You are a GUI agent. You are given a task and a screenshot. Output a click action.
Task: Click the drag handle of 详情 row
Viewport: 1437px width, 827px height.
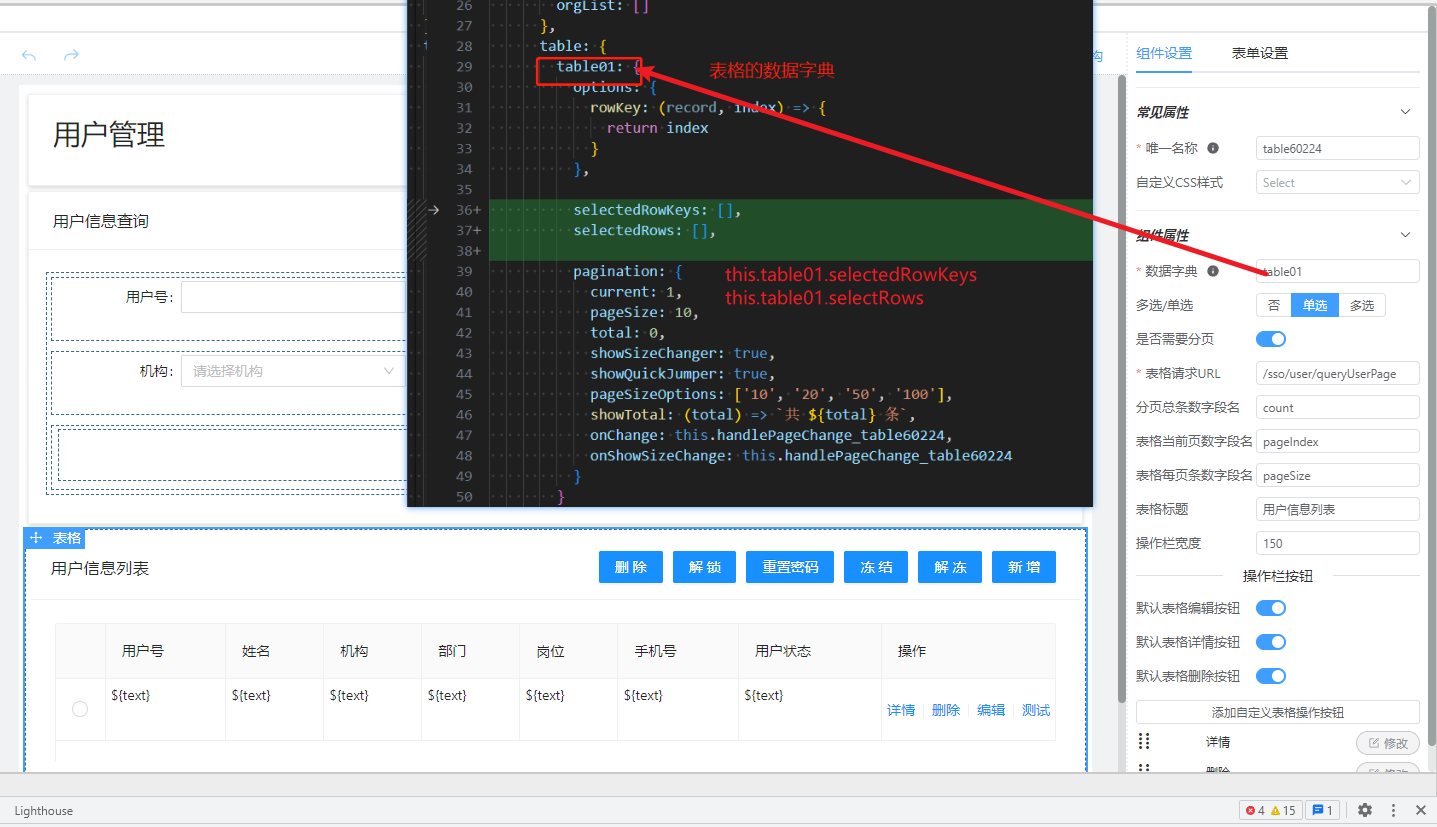click(x=1145, y=742)
